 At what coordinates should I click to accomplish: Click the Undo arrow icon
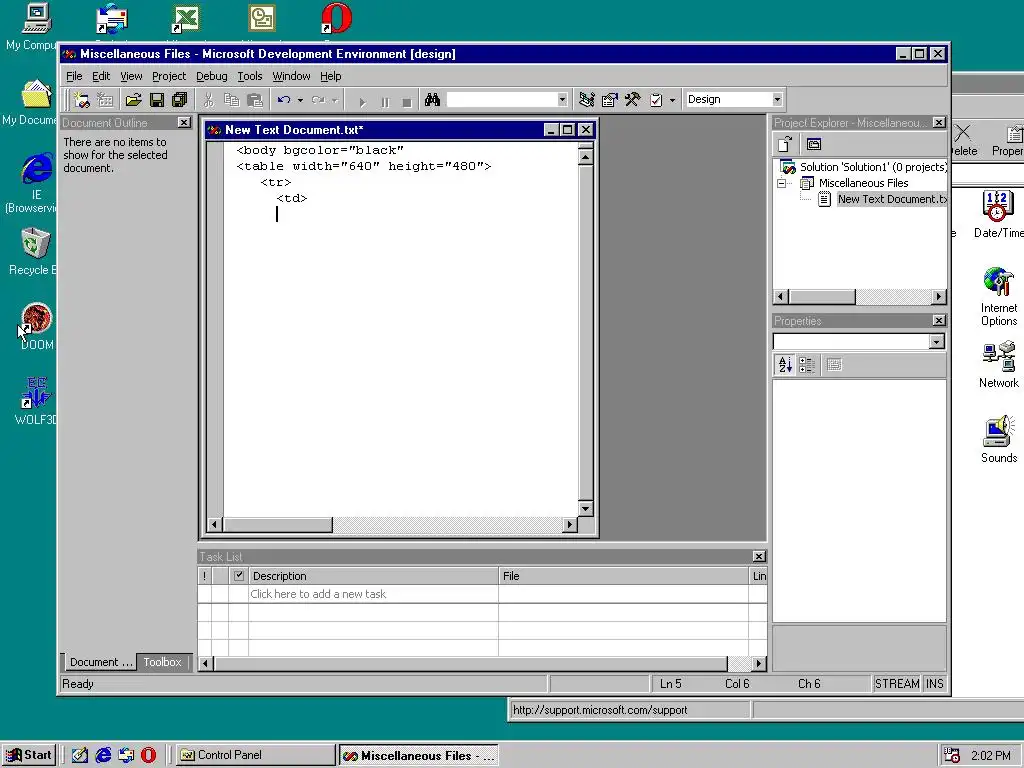pos(283,100)
